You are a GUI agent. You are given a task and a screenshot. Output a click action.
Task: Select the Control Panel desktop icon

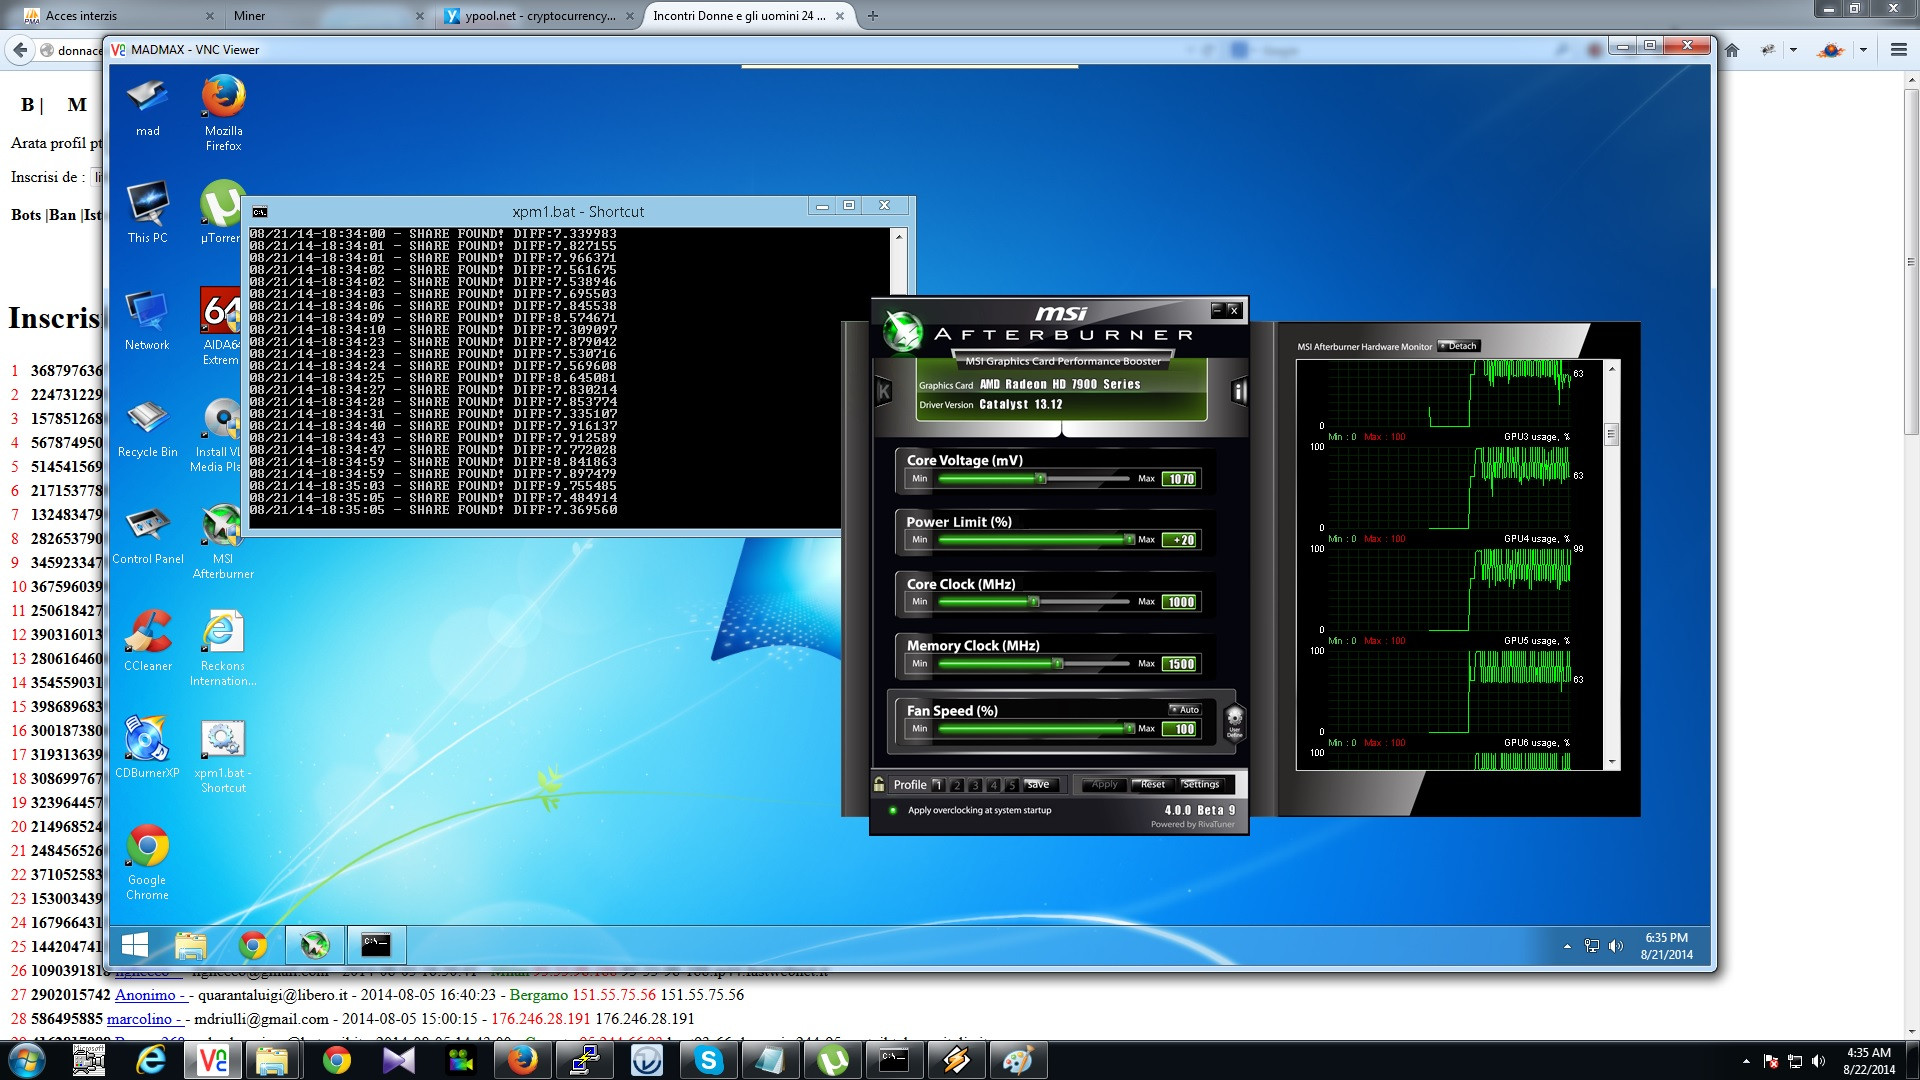[147, 533]
